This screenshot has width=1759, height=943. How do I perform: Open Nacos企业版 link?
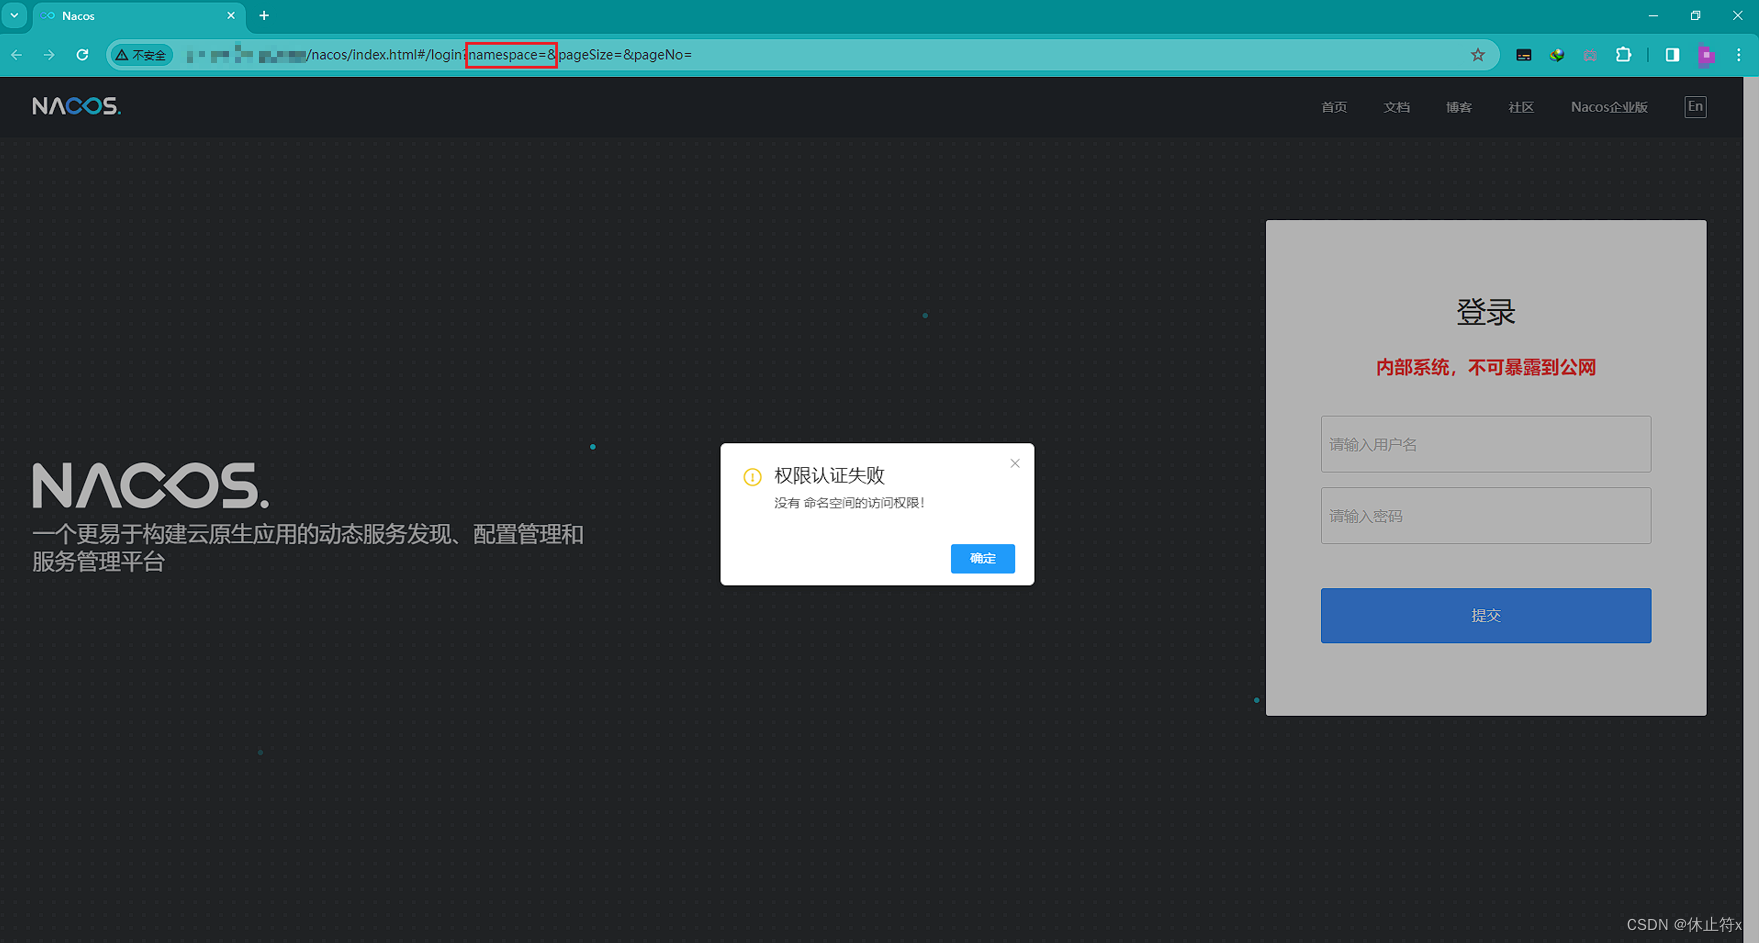click(1609, 107)
